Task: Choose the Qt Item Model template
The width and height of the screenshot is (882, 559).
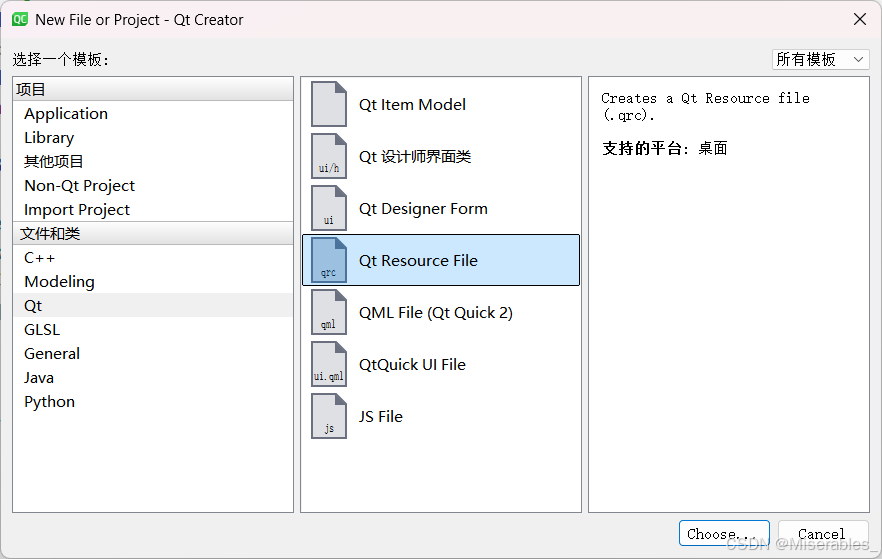Action: coord(441,104)
